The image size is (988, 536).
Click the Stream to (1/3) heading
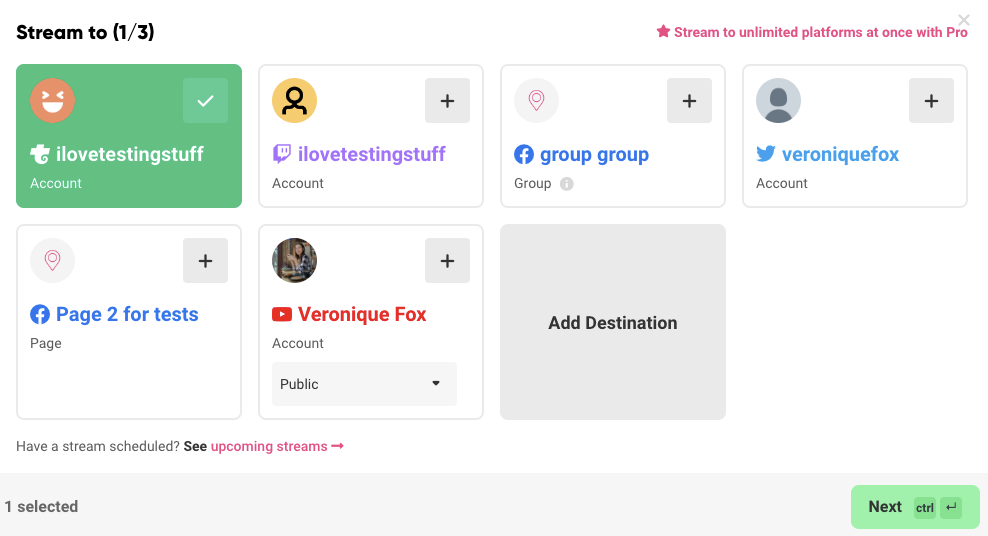click(x=85, y=32)
